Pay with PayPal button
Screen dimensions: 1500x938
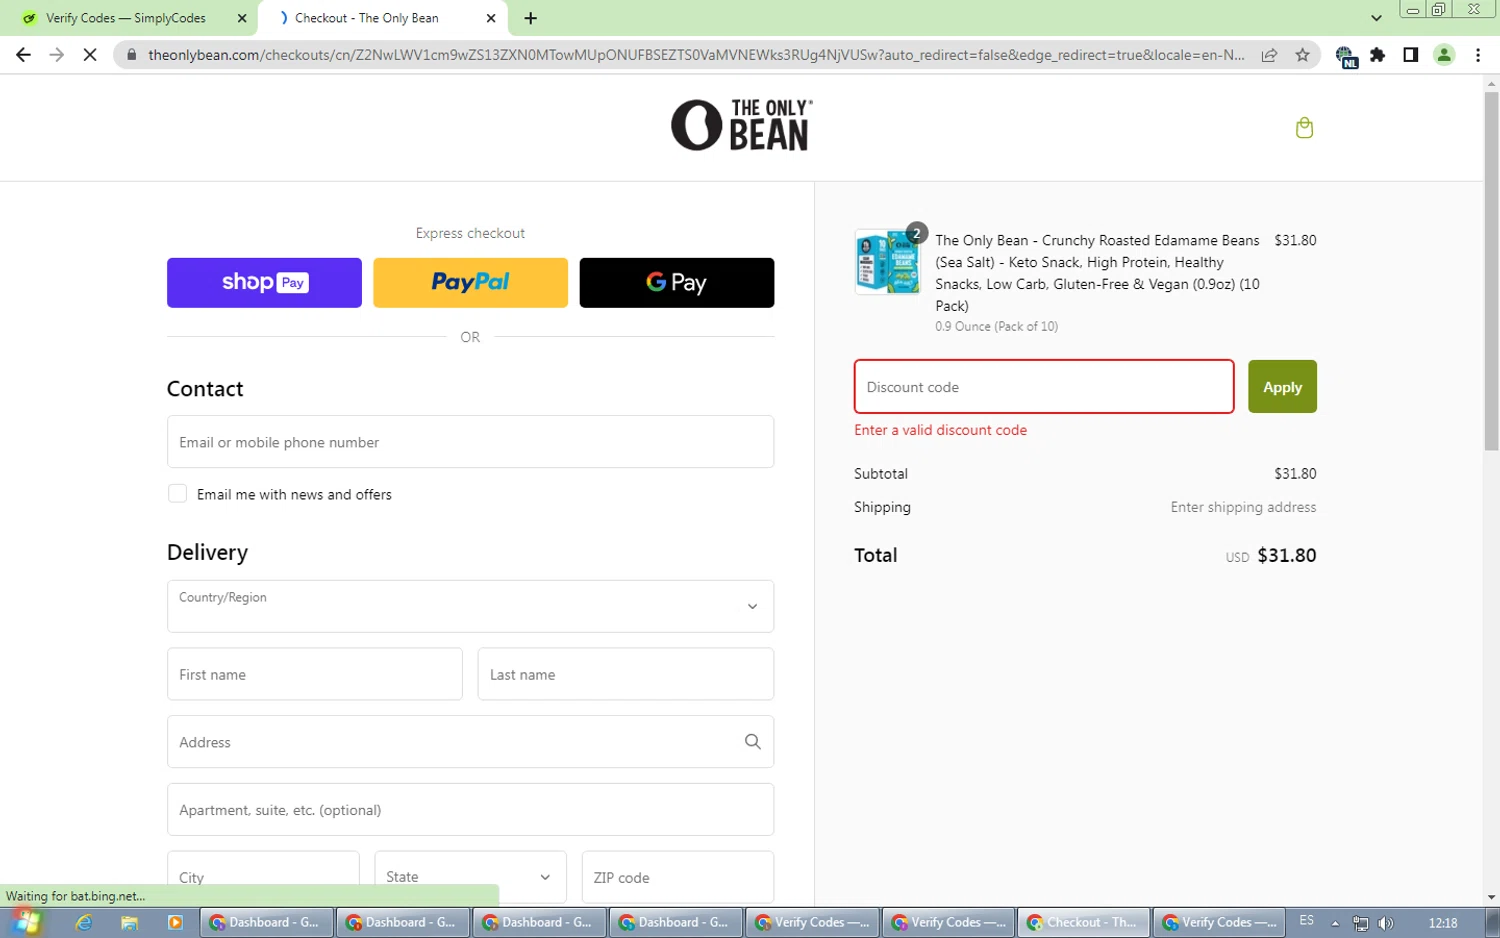[x=470, y=283]
